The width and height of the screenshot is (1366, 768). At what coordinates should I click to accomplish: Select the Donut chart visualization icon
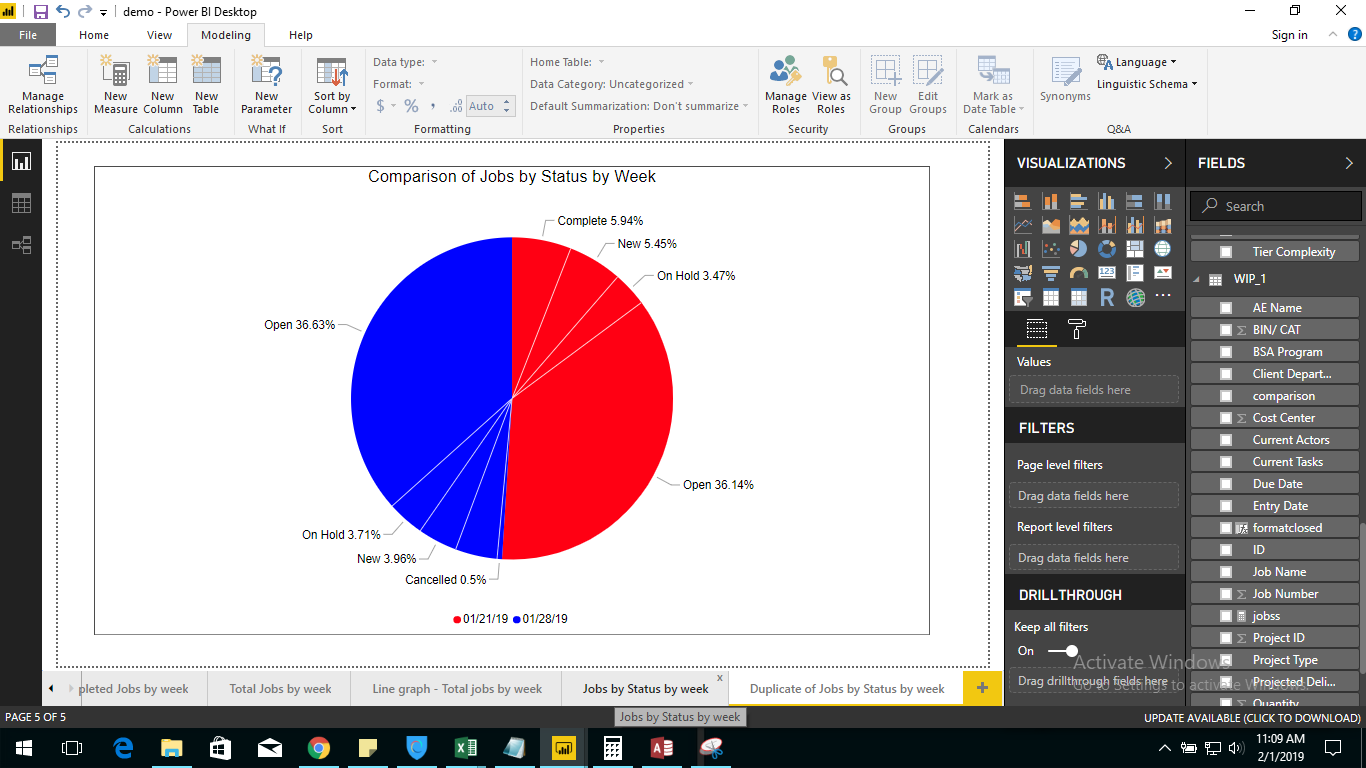[1107, 249]
